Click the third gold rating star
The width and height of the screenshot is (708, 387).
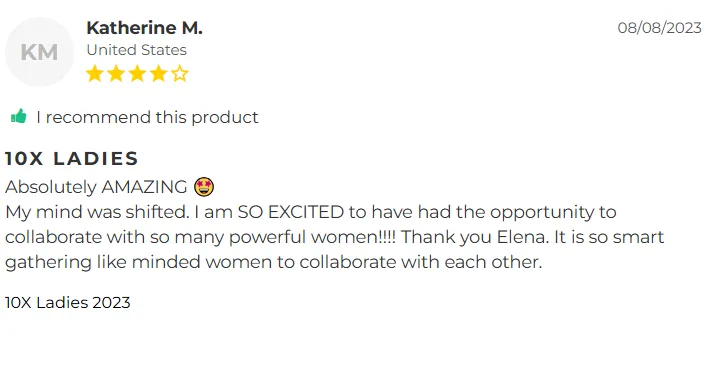[137, 74]
